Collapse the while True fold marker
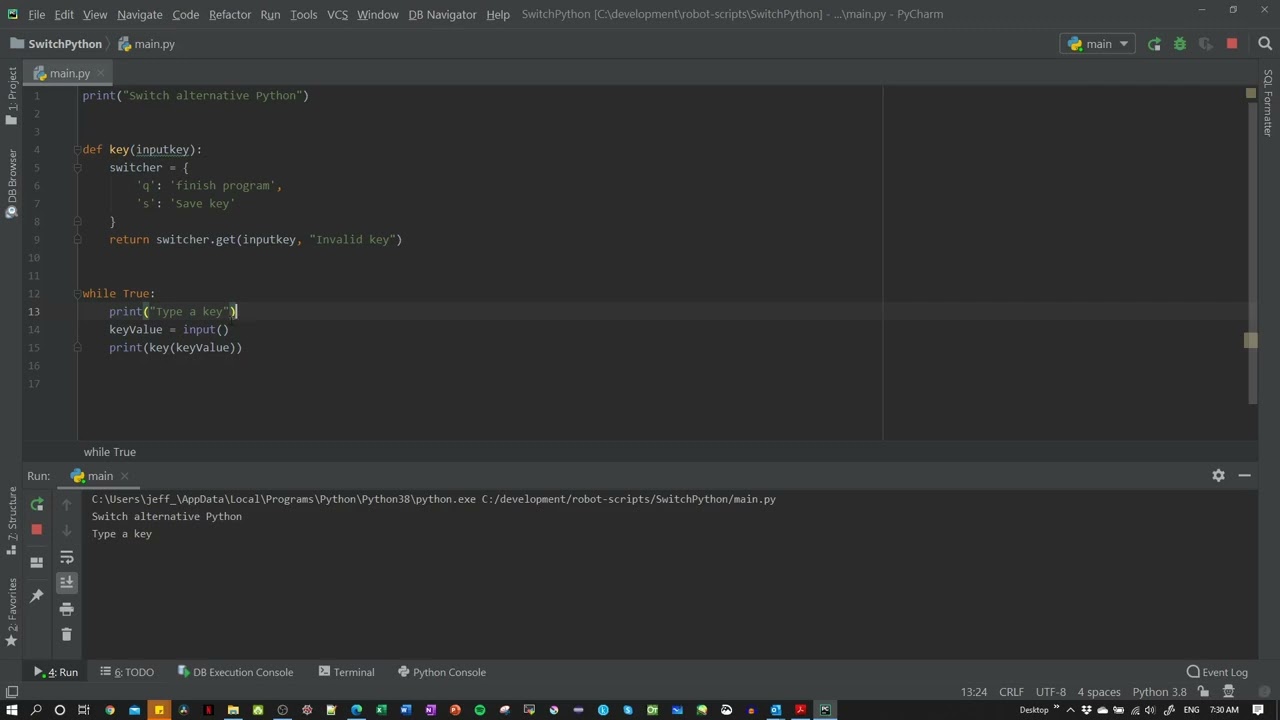This screenshot has height=720, width=1280. click(x=77, y=294)
